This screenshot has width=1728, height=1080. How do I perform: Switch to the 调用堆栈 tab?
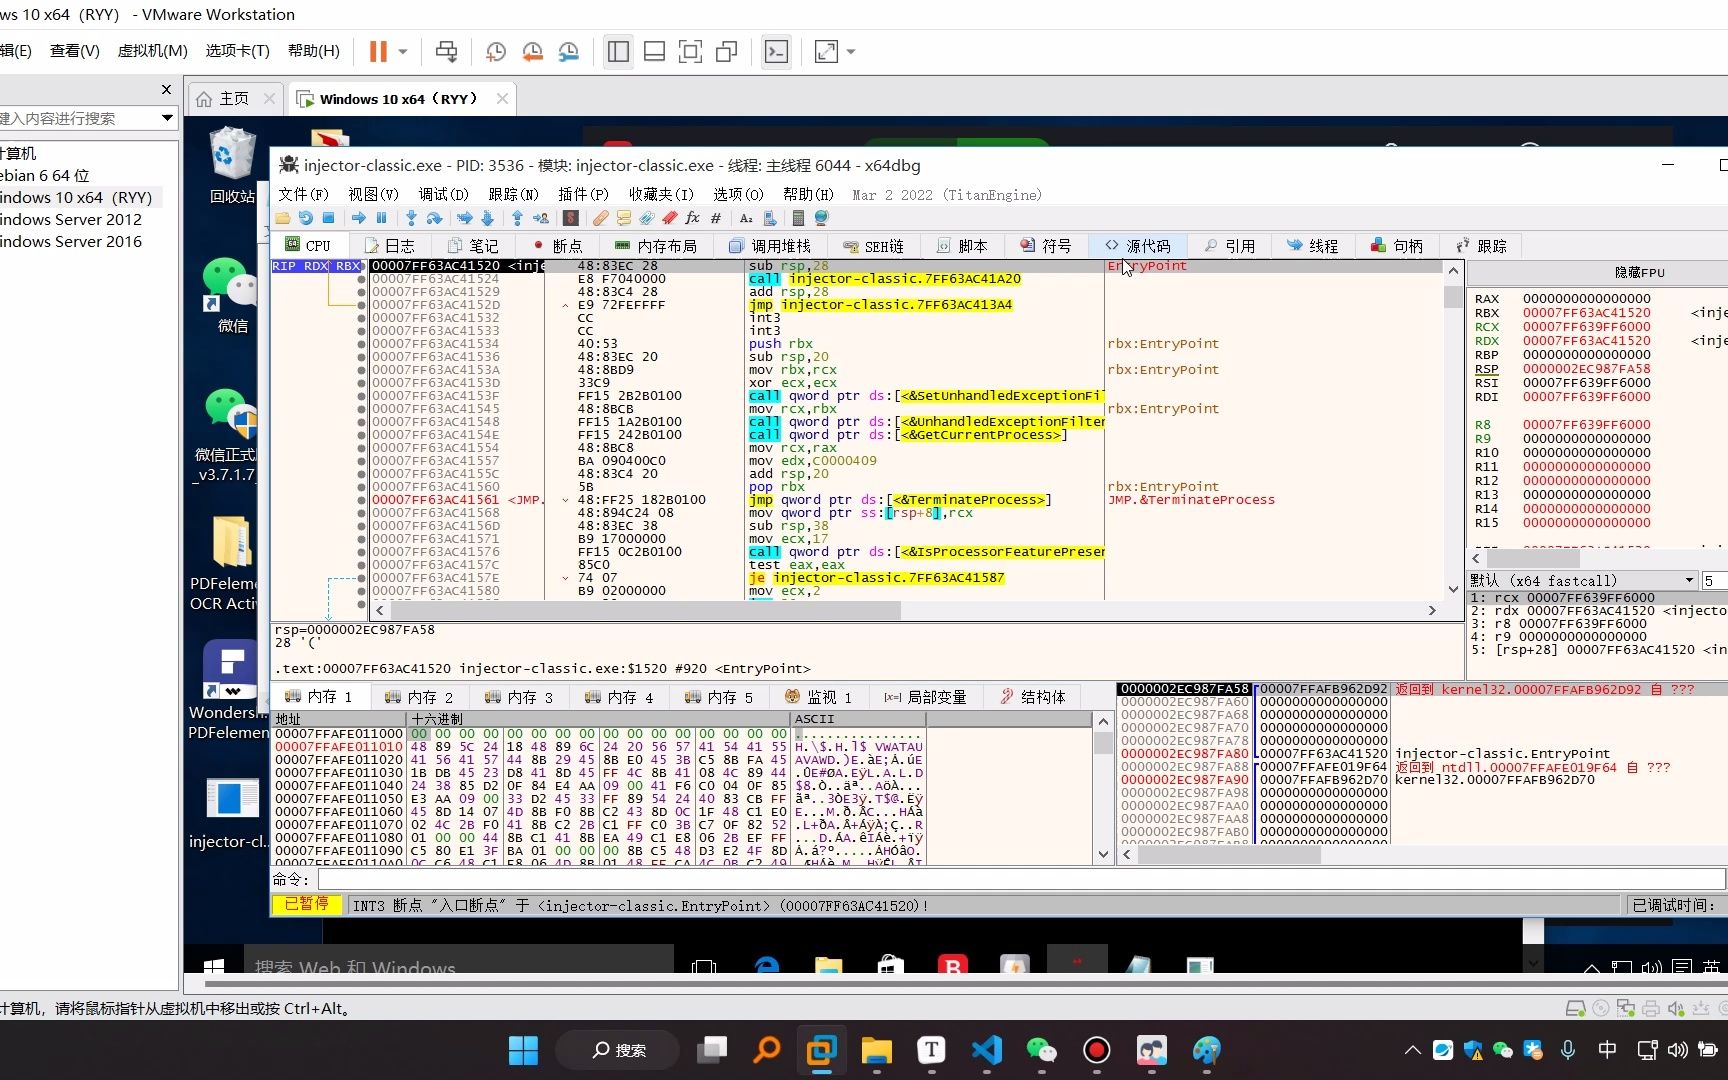click(770, 246)
